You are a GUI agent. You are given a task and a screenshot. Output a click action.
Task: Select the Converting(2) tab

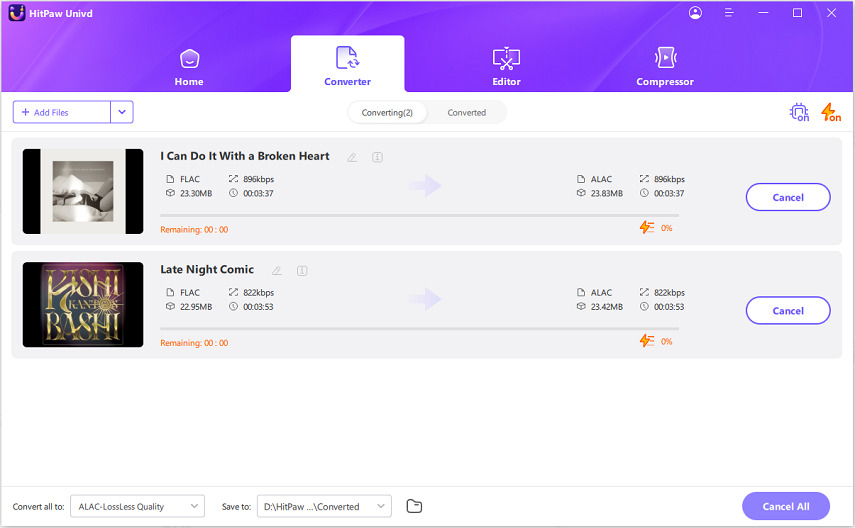point(387,112)
